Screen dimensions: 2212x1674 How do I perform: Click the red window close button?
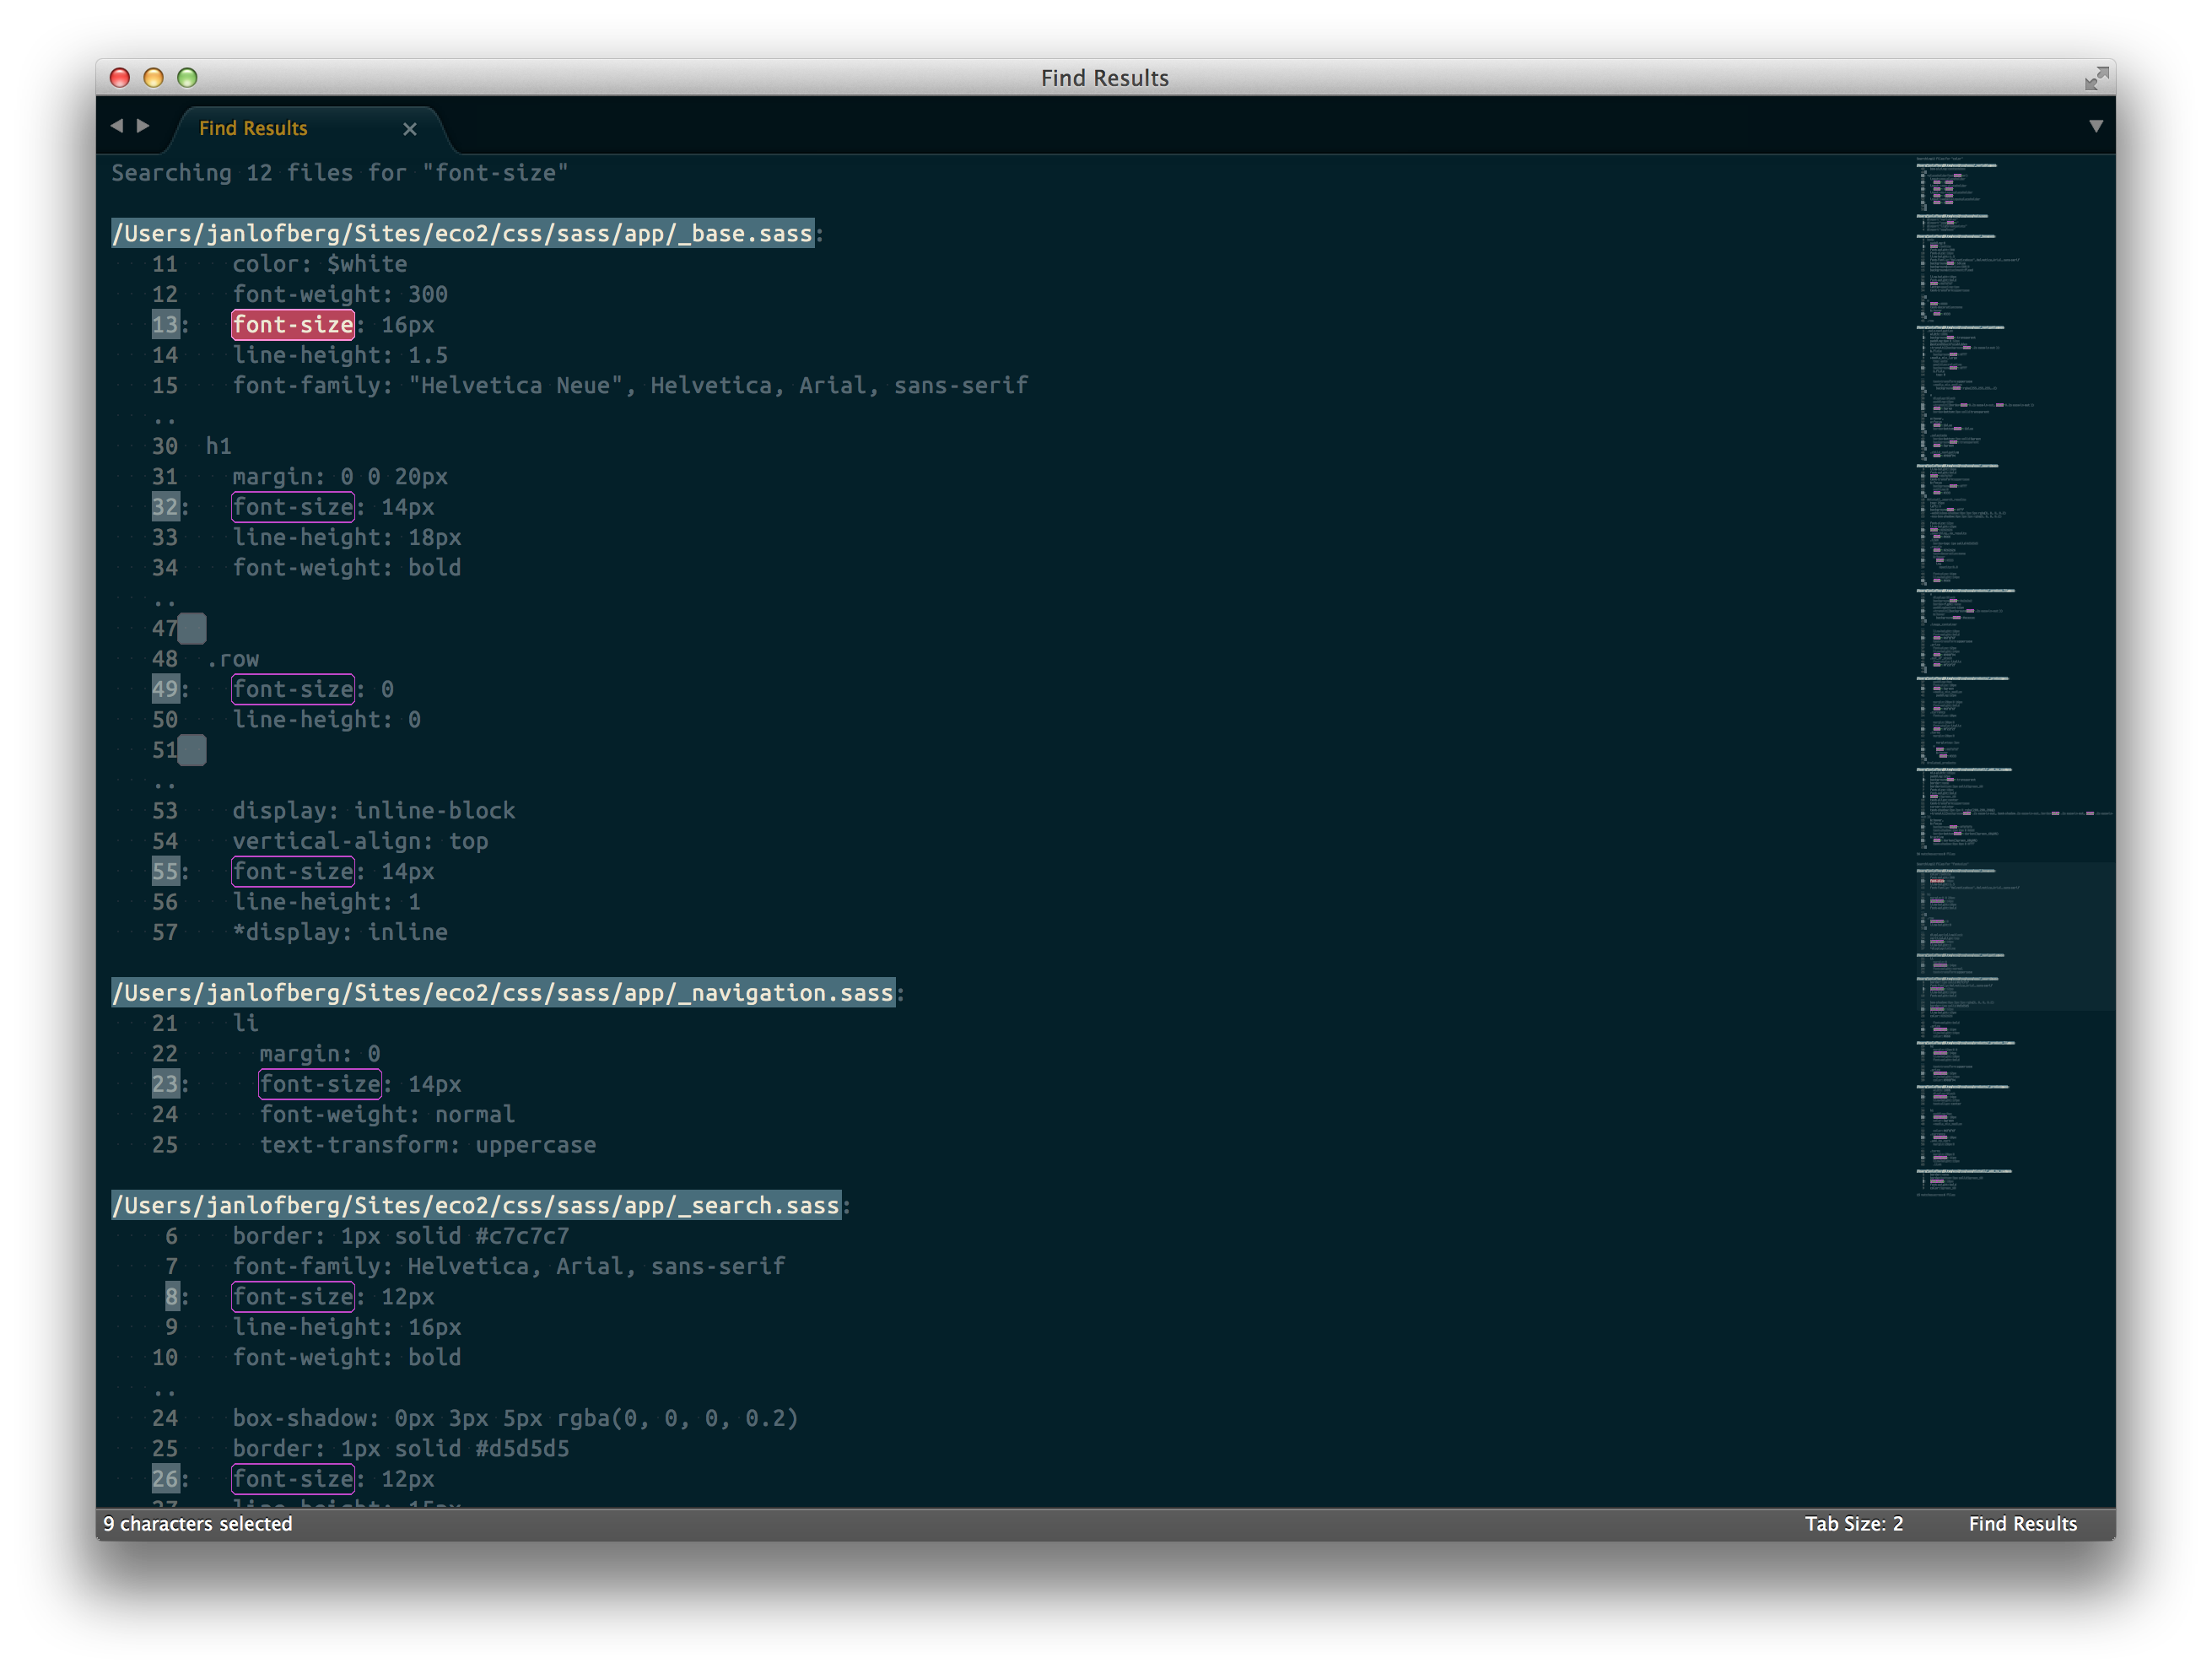[120, 78]
